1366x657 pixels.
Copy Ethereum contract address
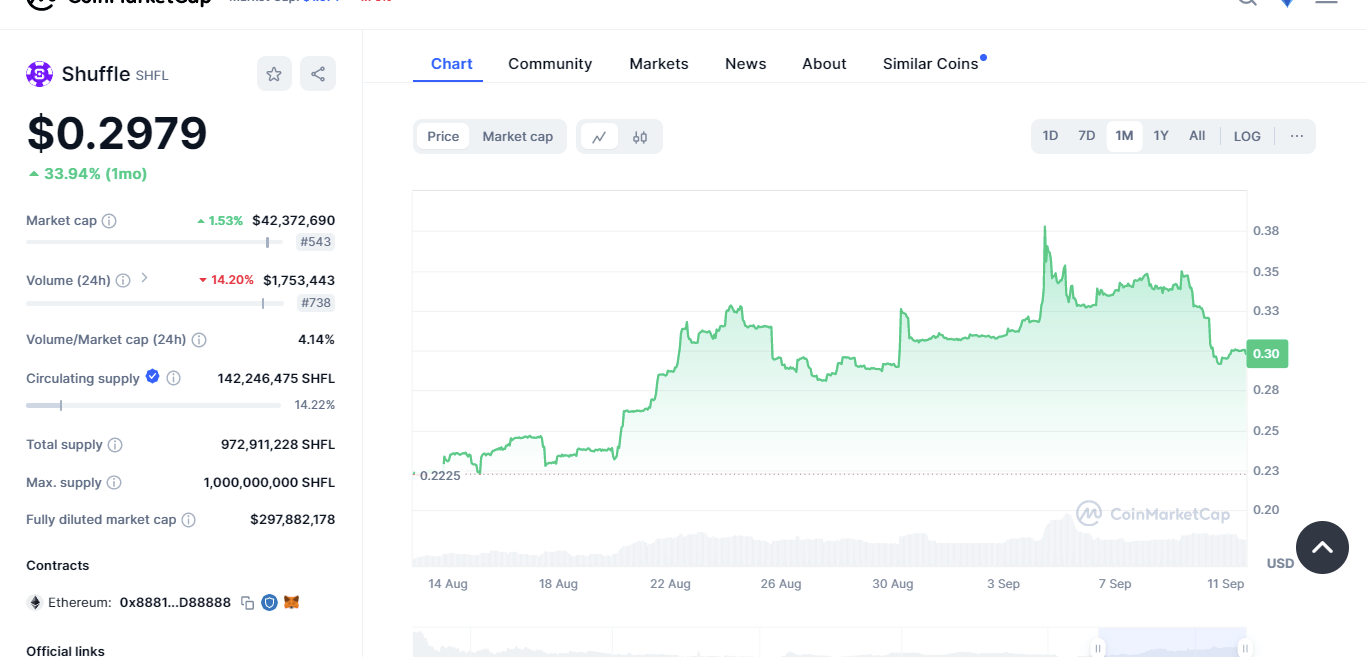(x=248, y=603)
